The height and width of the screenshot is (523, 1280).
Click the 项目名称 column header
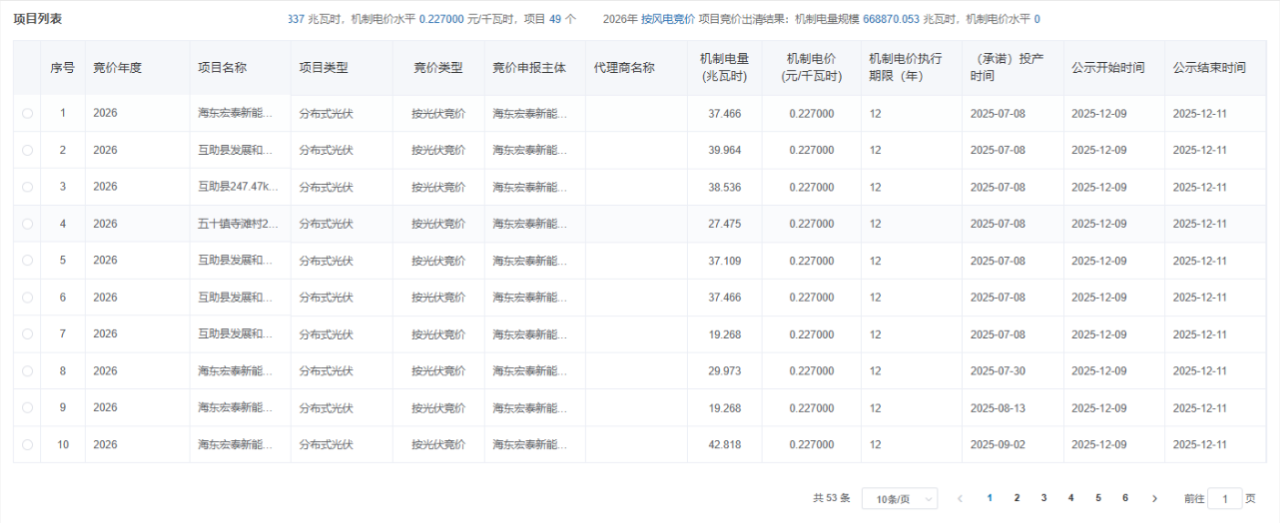pyautogui.click(x=222, y=68)
